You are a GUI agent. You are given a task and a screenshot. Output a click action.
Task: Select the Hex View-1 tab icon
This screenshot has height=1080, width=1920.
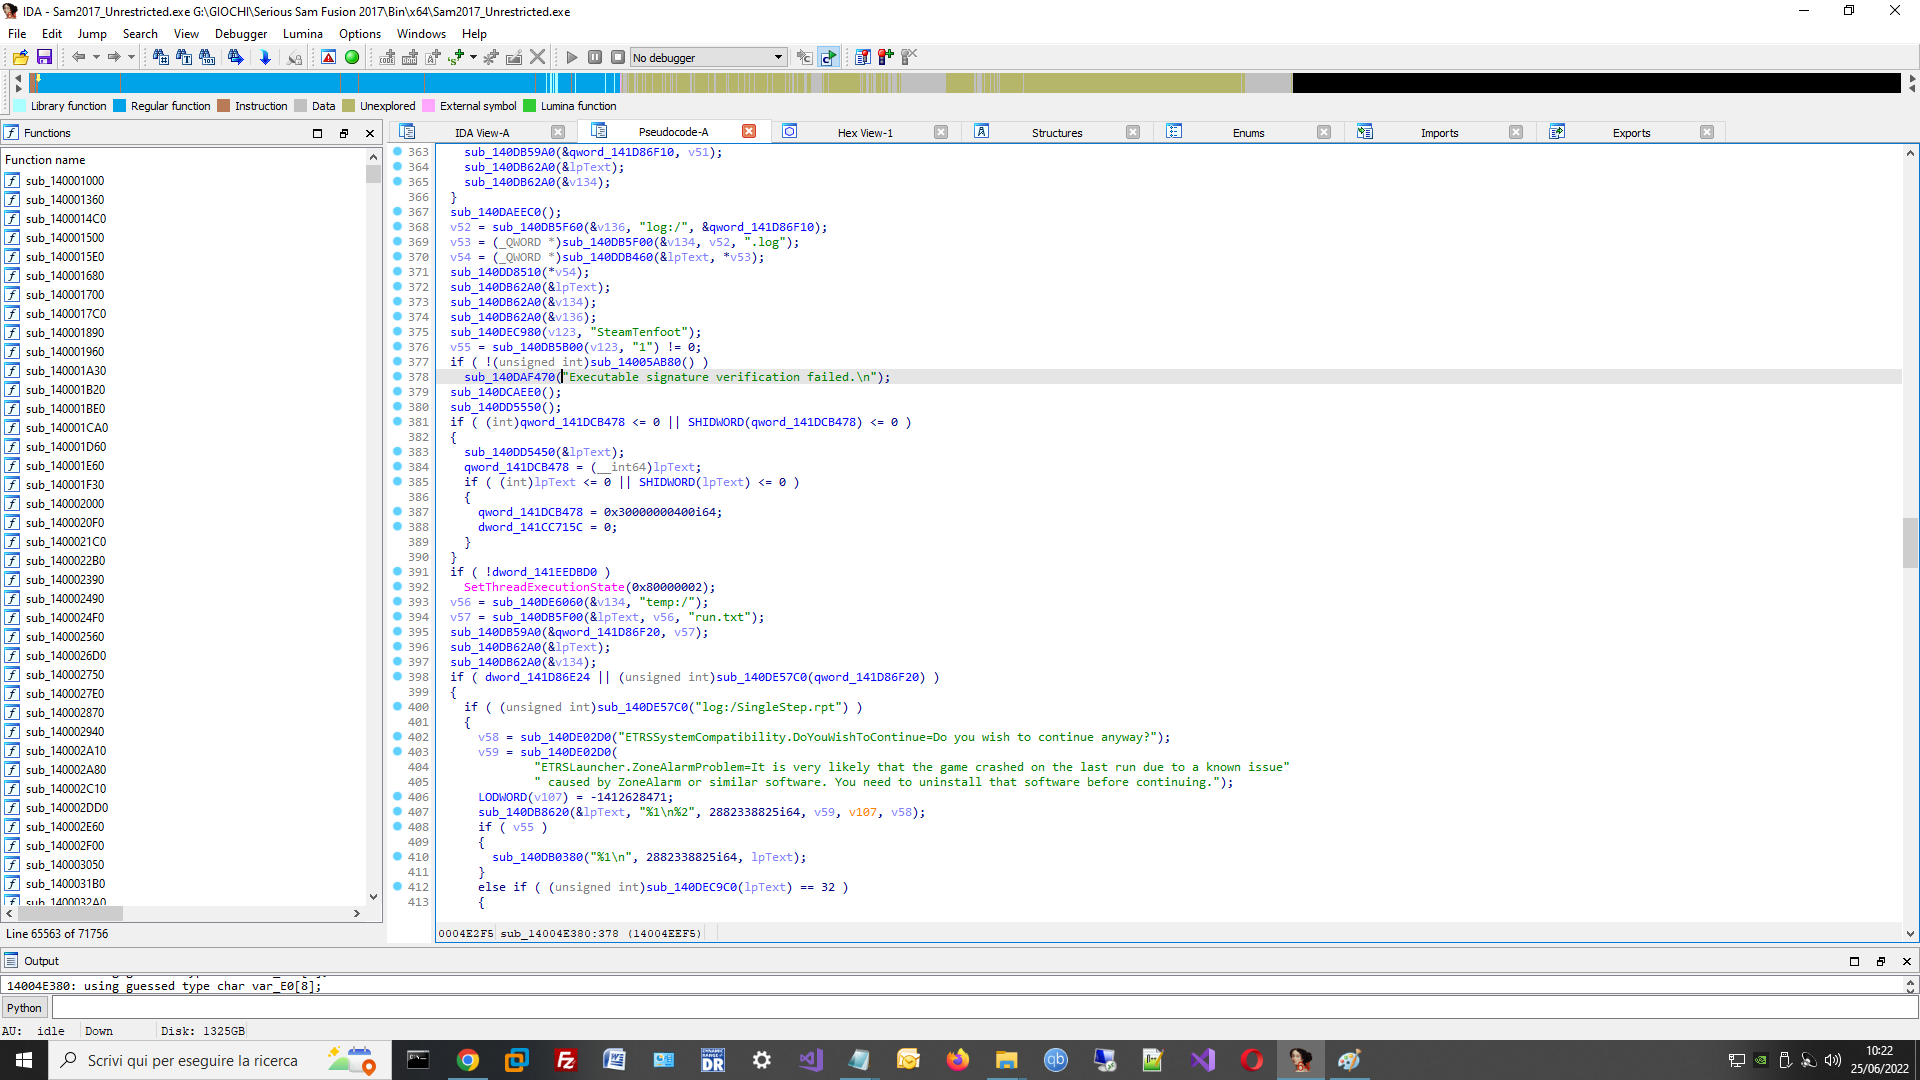point(789,131)
